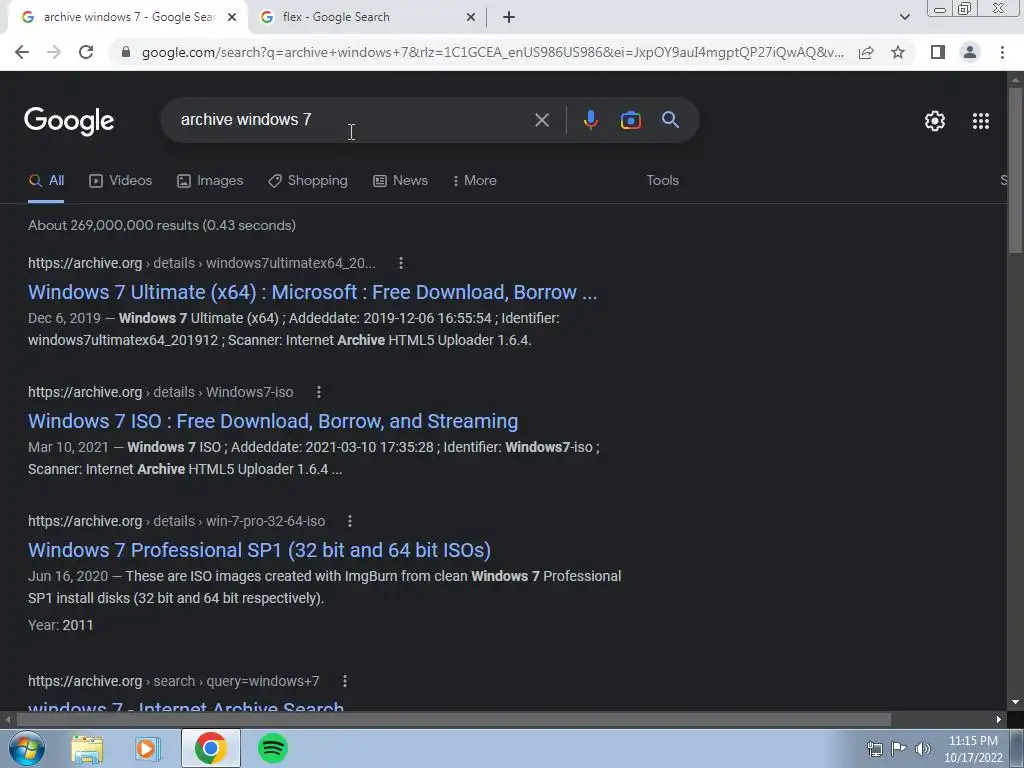Open Google quick settings gear

[x=935, y=121]
